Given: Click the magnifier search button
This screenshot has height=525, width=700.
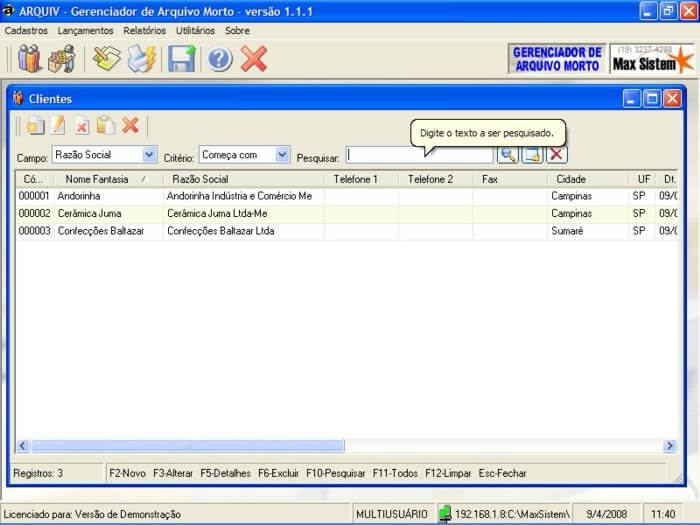Looking at the screenshot, I should pyautogui.click(x=508, y=155).
